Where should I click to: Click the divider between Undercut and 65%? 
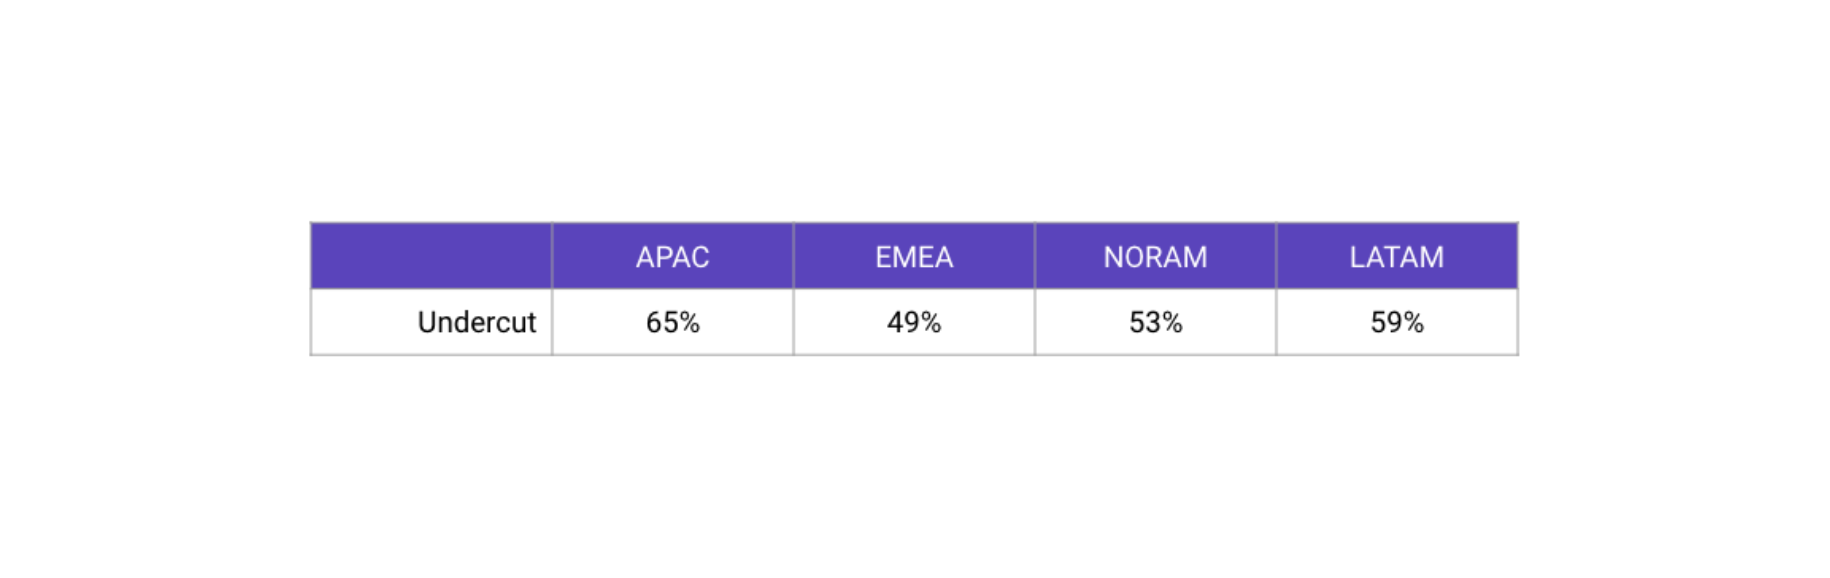coord(552,322)
